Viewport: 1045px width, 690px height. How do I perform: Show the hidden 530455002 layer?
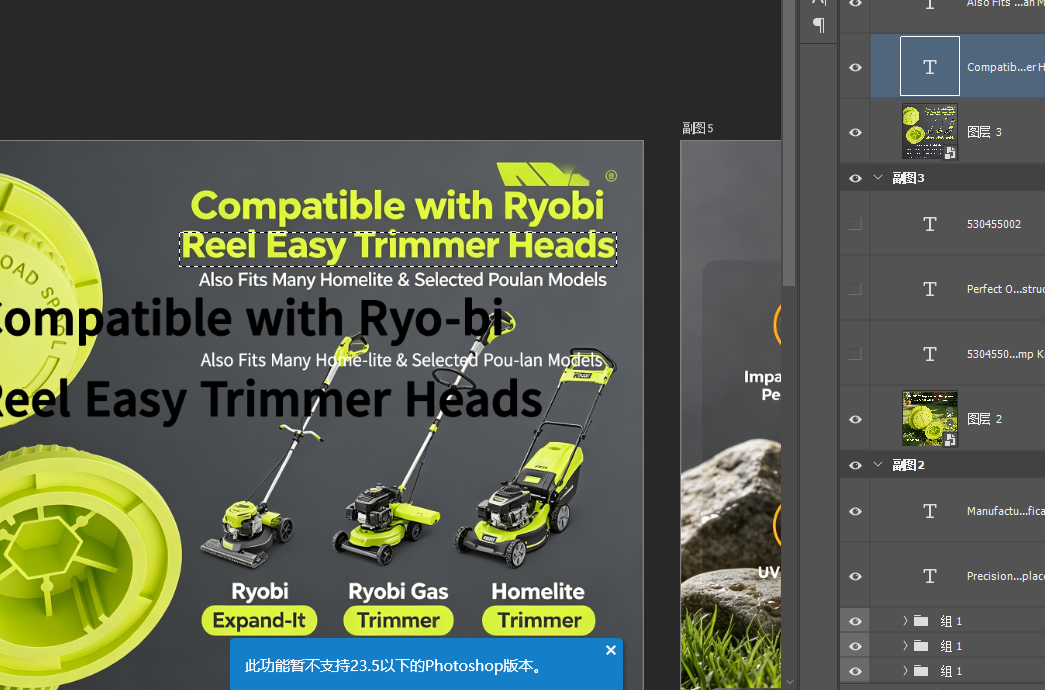pyautogui.click(x=855, y=224)
